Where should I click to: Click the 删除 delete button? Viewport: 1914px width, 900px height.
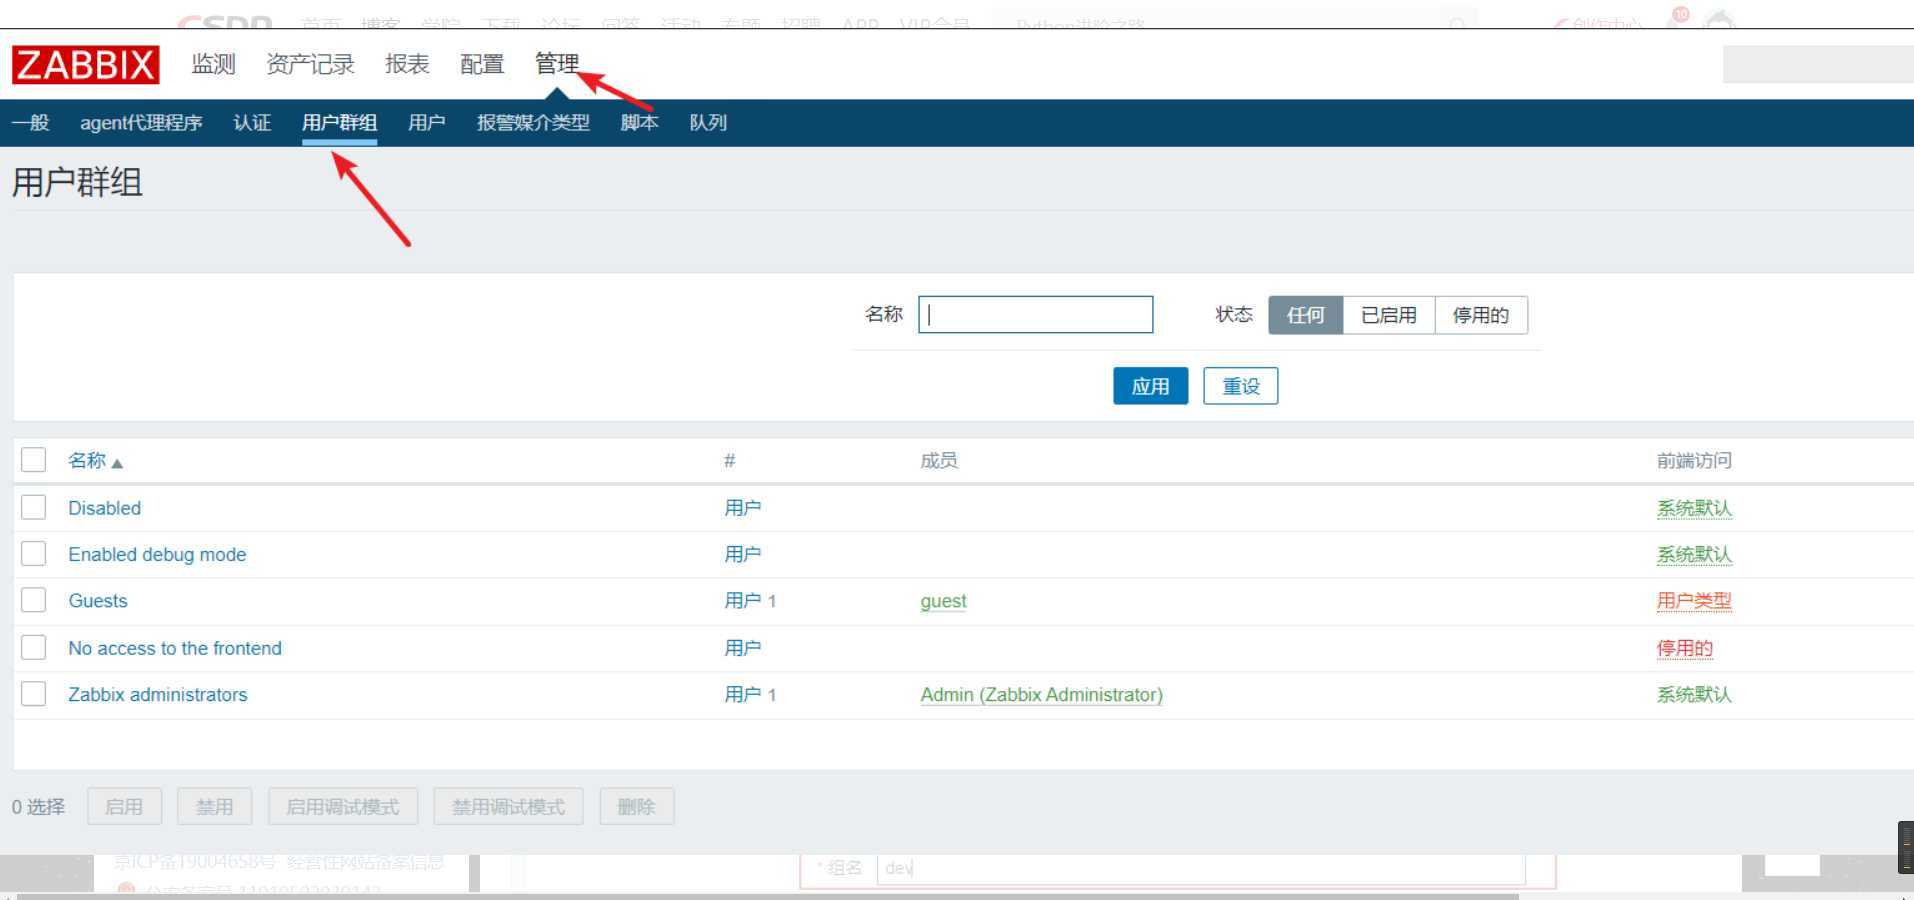click(x=636, y=806)
